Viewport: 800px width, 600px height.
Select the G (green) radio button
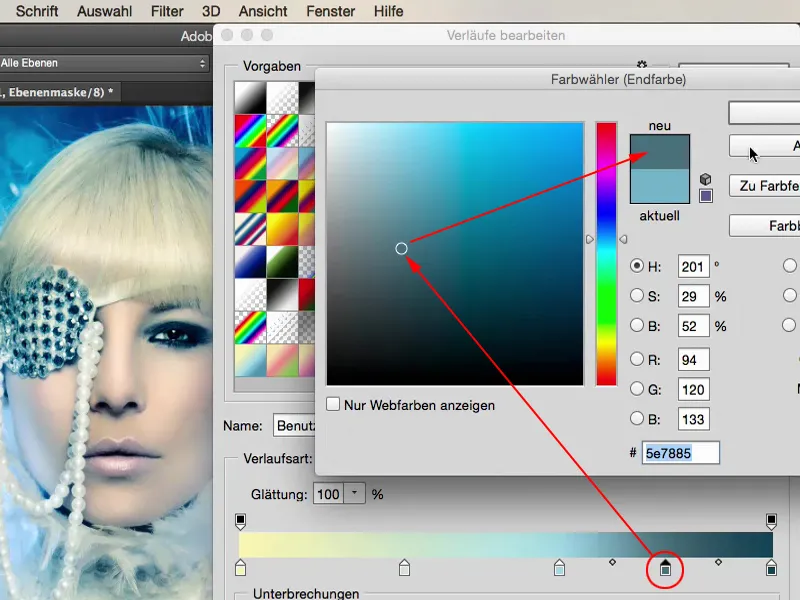[637, 389]
